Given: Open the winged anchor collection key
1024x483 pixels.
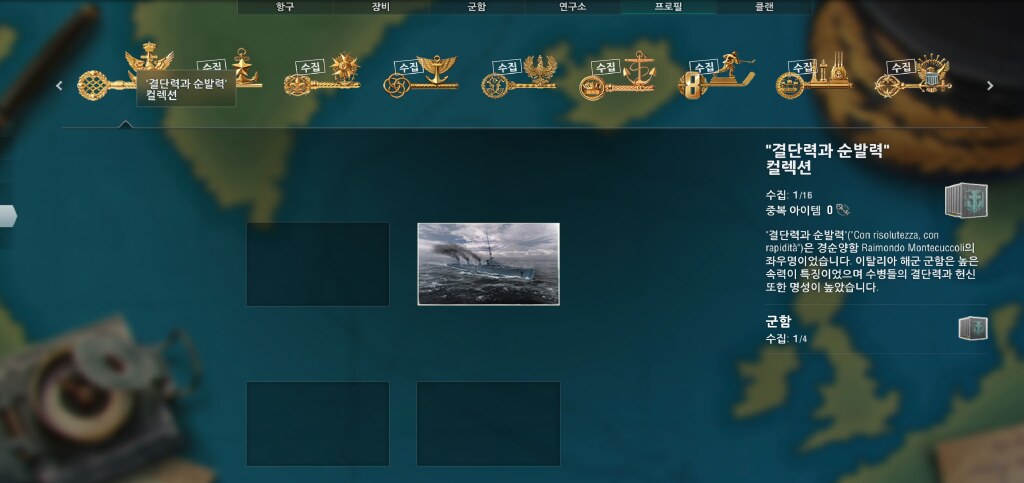Looking at the screenshot, I should 421,76.
